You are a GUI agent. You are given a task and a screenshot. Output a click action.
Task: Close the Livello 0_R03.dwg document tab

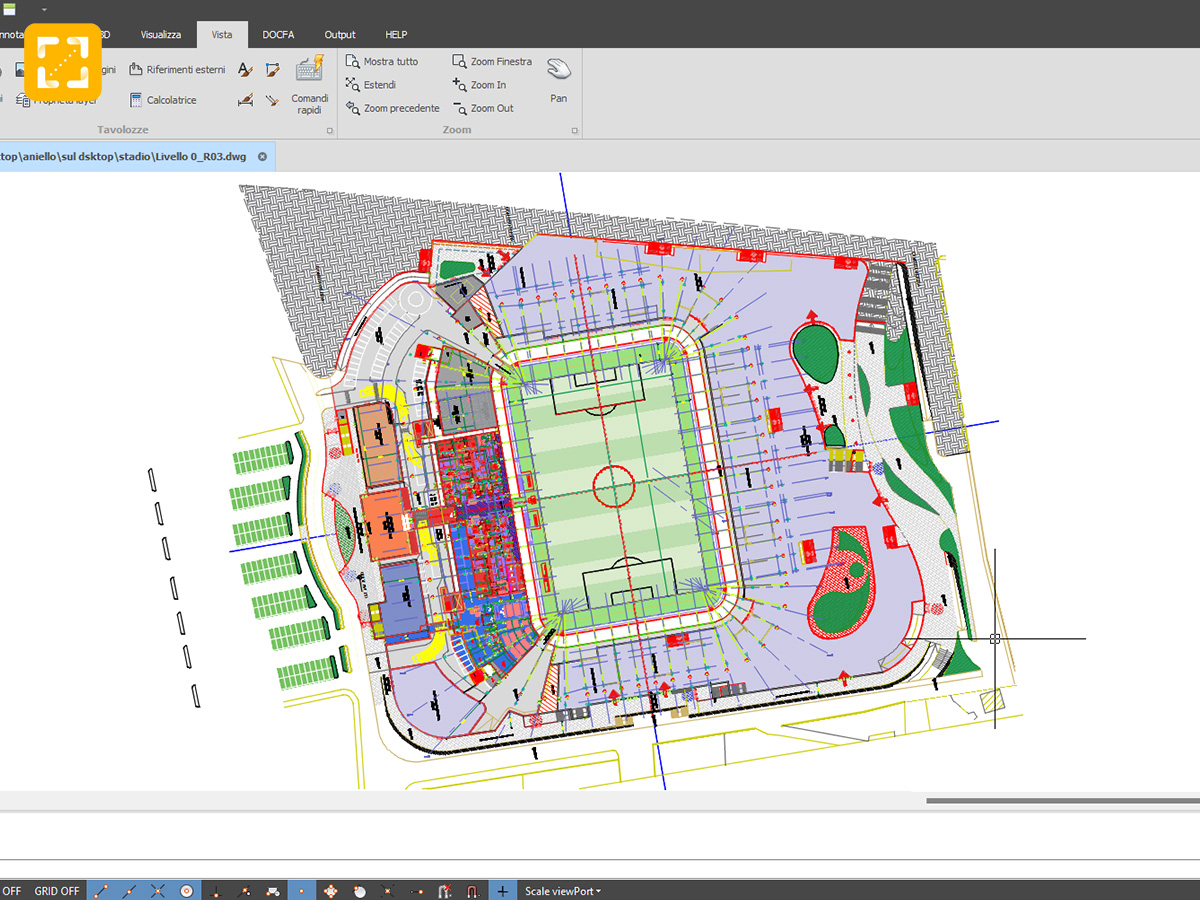(x=262, y=157)
